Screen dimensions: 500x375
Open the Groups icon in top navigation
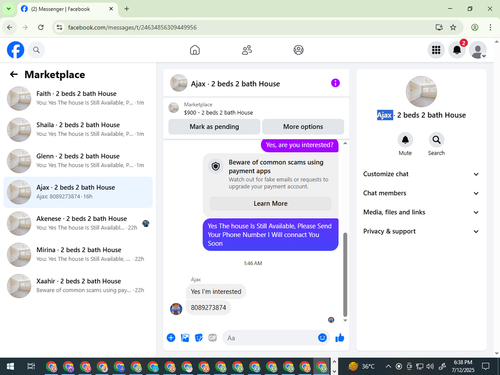(x=298, y=50)
